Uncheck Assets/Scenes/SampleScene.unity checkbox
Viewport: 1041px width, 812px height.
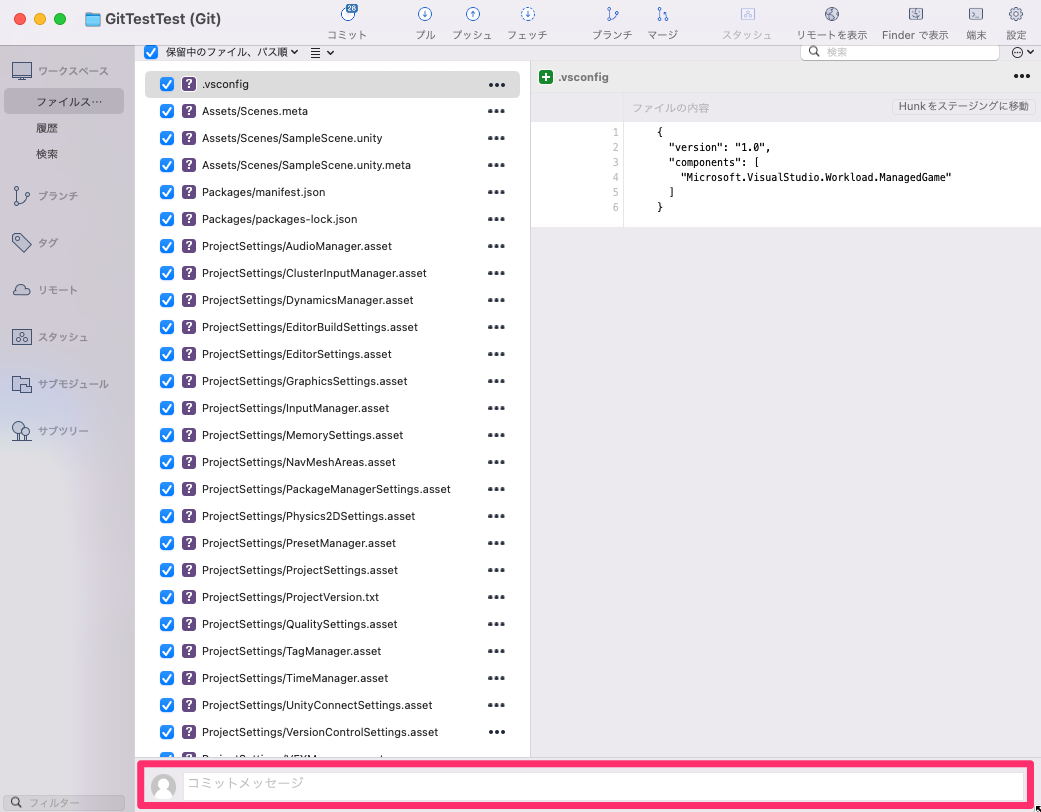[167, 138]
